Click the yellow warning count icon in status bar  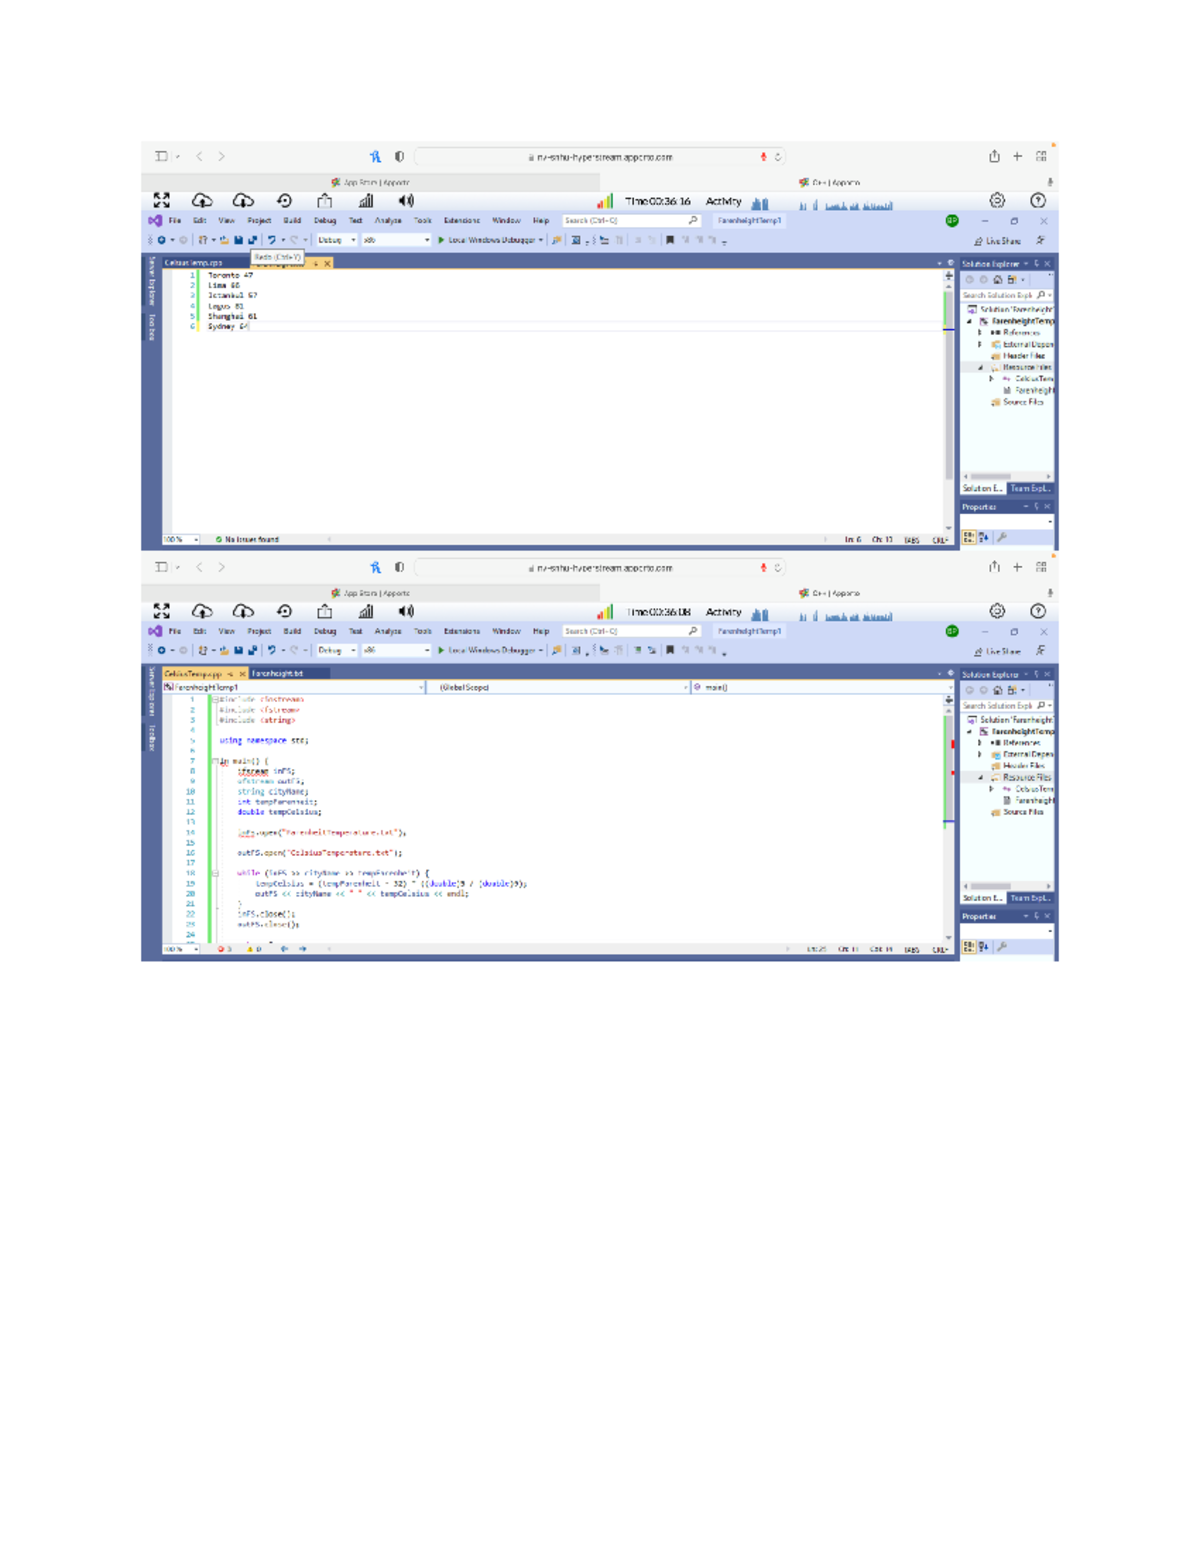pos(252,949)
